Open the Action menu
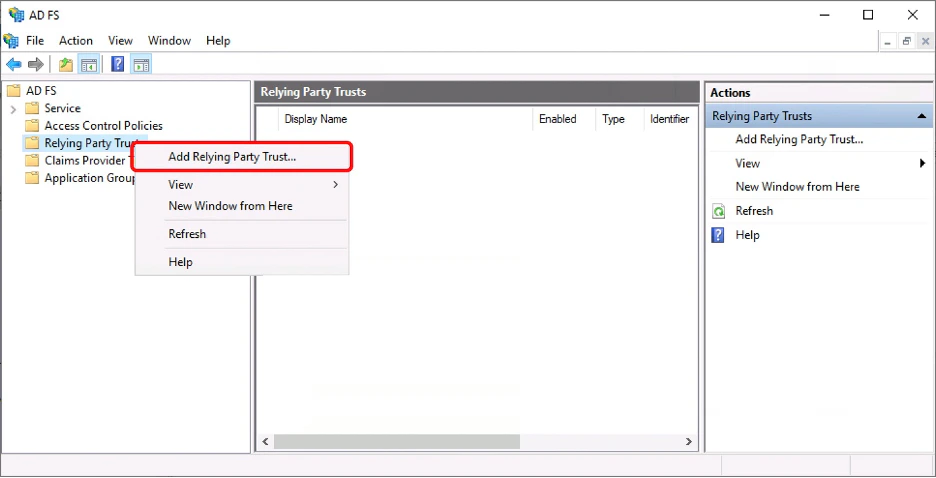 click(76, 41)
